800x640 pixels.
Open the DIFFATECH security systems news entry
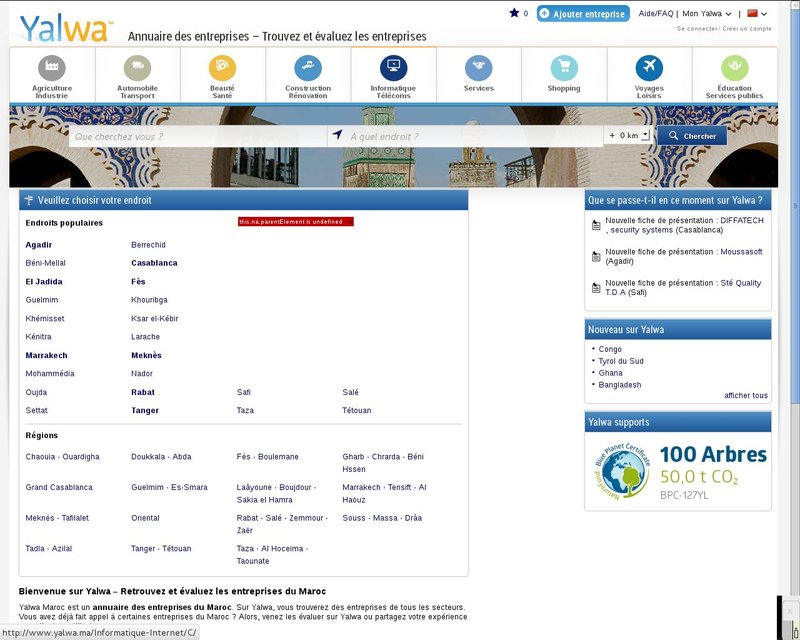coord(684,225)
